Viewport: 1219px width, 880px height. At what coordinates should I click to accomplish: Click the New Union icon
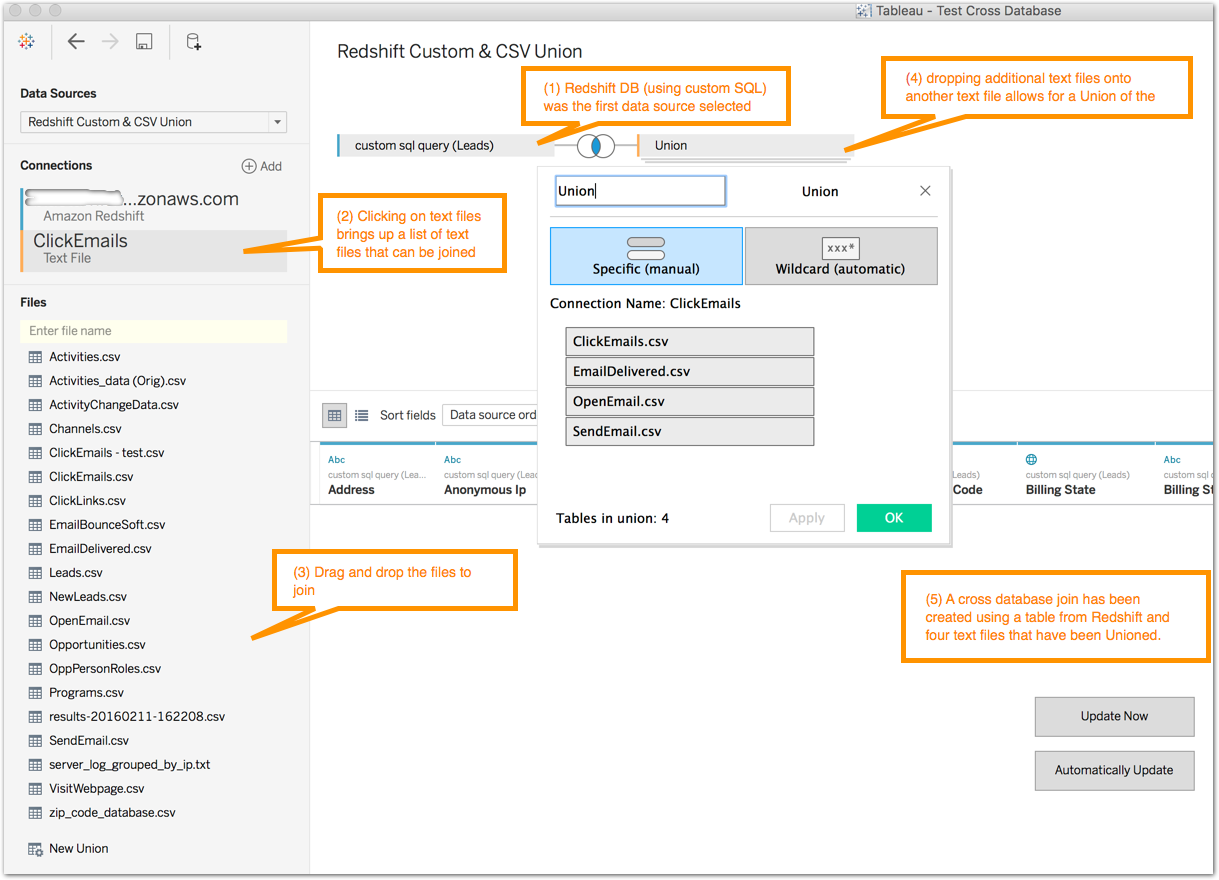pos(35,849)
